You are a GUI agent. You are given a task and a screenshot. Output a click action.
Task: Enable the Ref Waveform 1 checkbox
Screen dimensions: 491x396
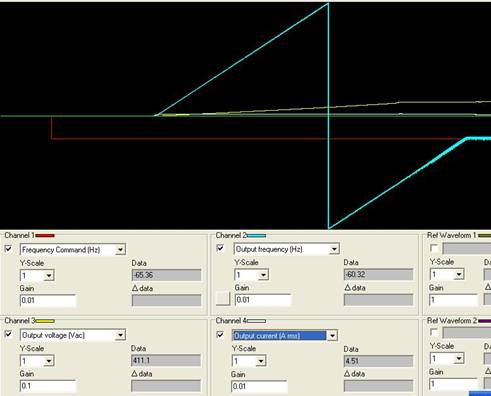[434, 248]
